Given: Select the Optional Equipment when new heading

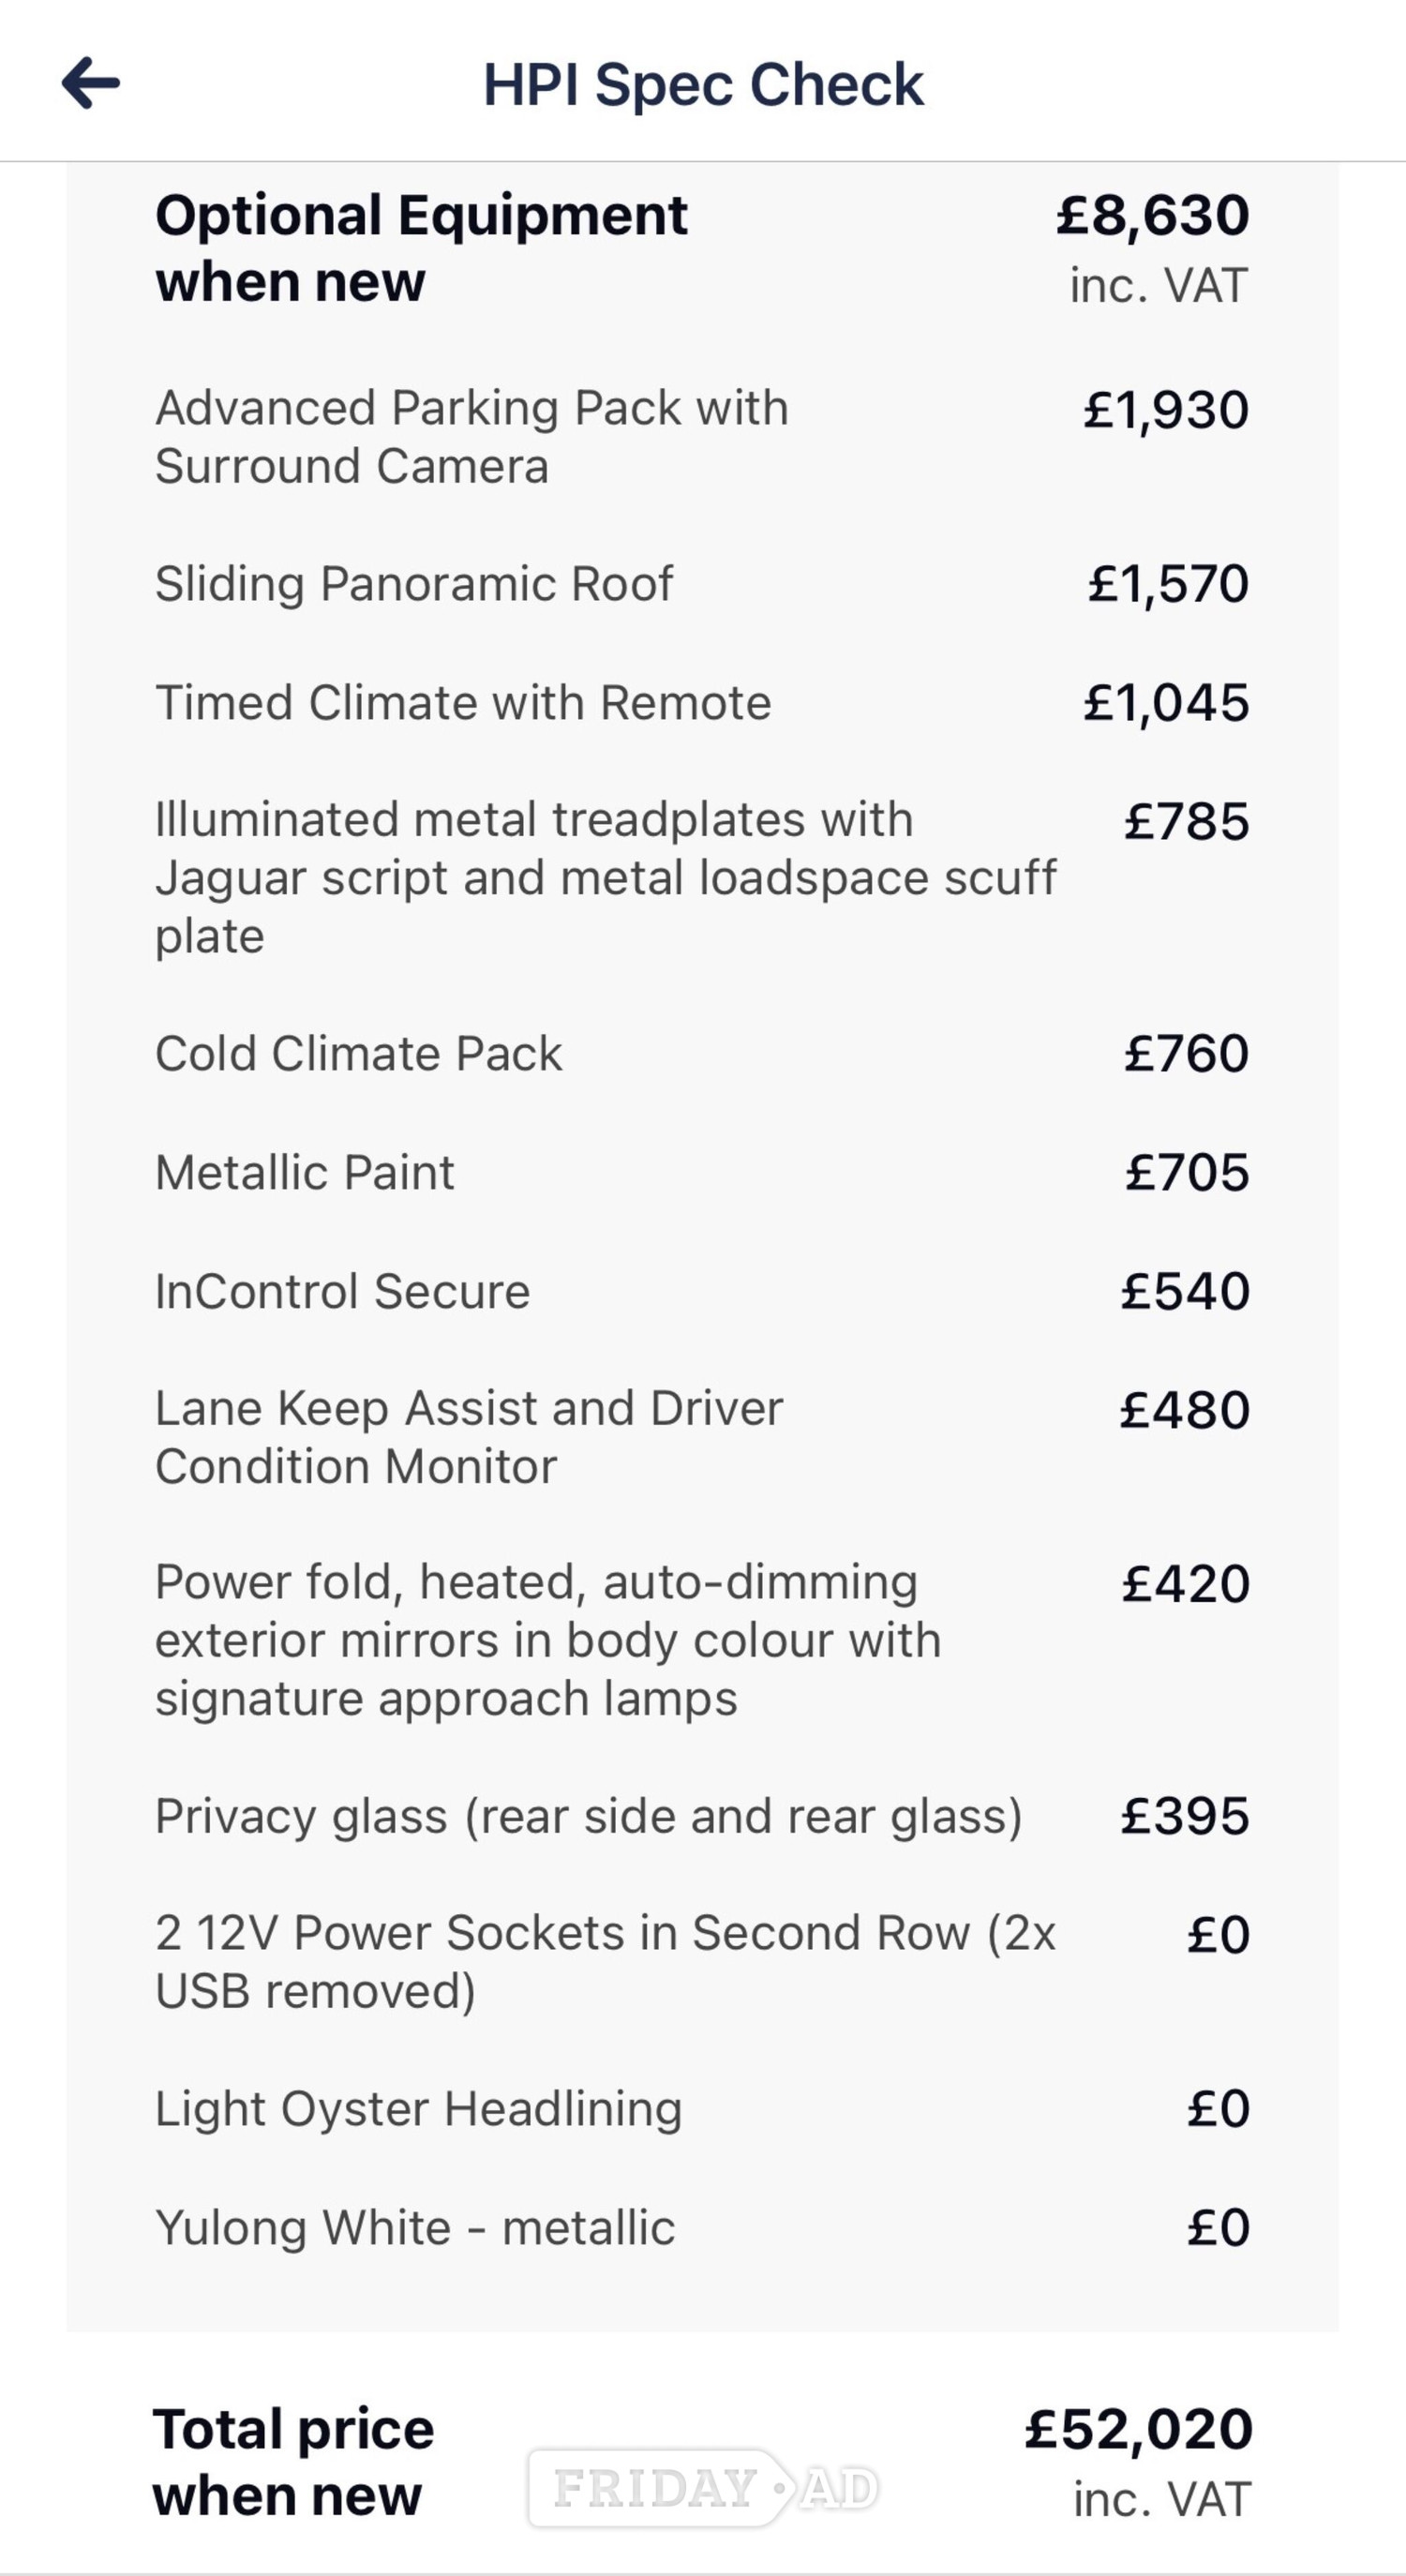Looking at the screenshot, I should (421, 248).
